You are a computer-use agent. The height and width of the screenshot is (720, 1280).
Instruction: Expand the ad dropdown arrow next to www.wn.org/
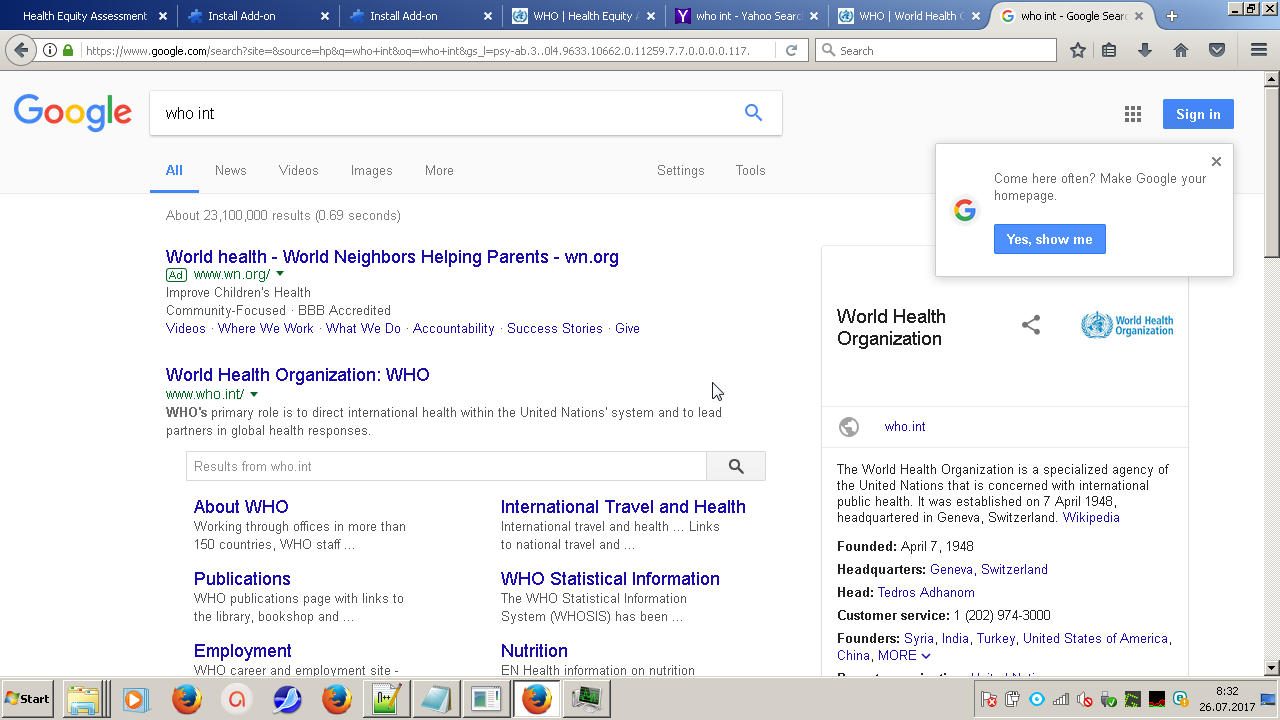tap(280, 274)
